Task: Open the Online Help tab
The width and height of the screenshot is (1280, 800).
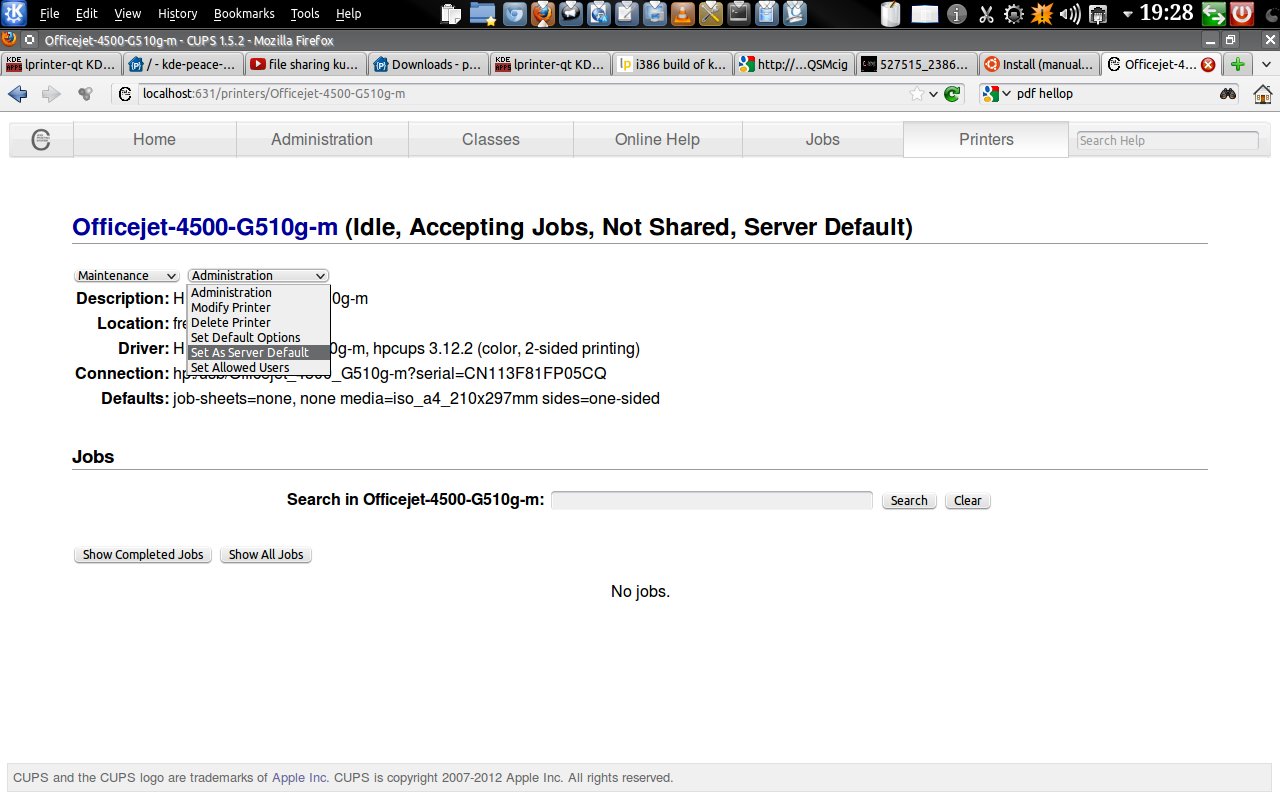Action: 657,140
